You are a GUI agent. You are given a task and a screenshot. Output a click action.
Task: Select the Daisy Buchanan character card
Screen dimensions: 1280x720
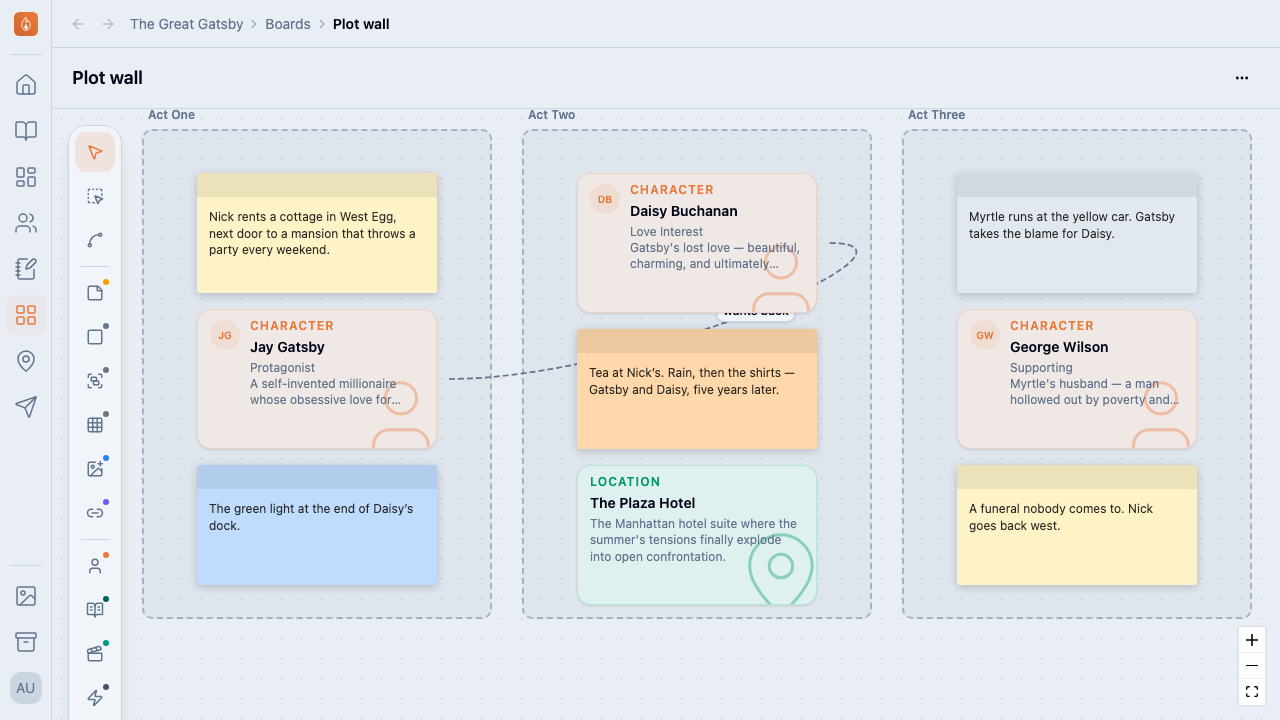pyautogui.click(x=697, y=243)
